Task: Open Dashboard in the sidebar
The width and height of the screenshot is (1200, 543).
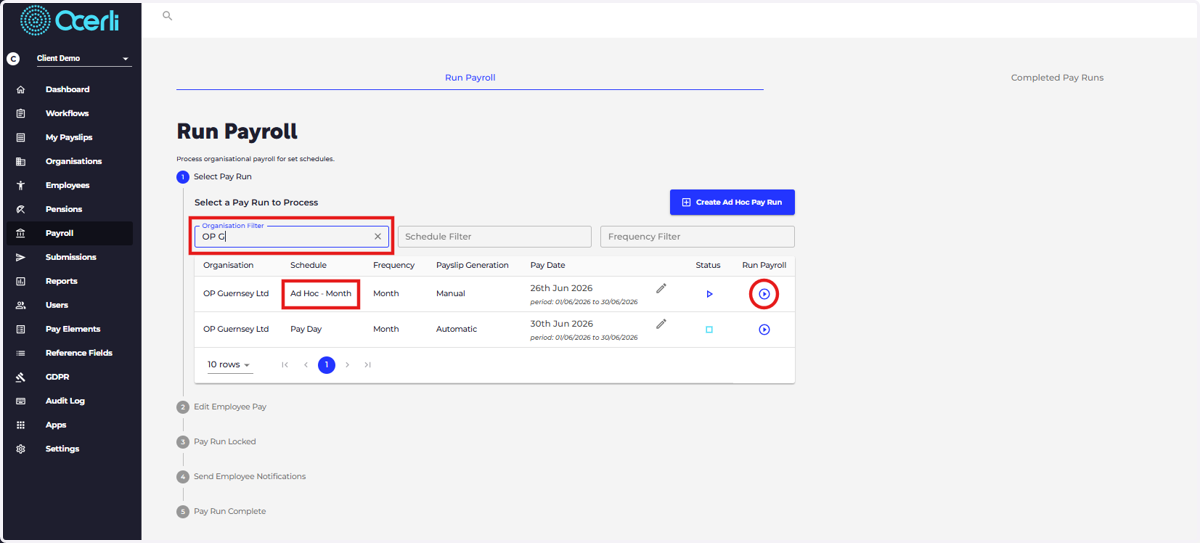Action: click(67, 89)
